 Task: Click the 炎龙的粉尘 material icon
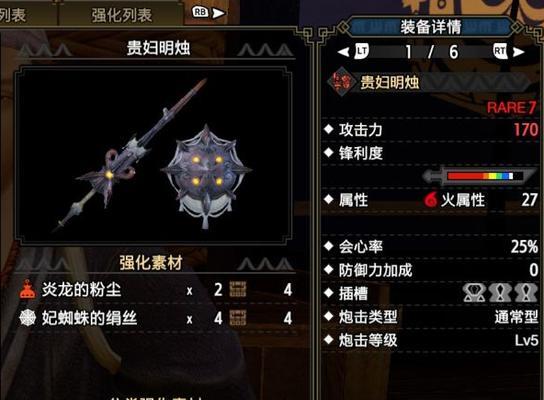[x=27, y=290]
